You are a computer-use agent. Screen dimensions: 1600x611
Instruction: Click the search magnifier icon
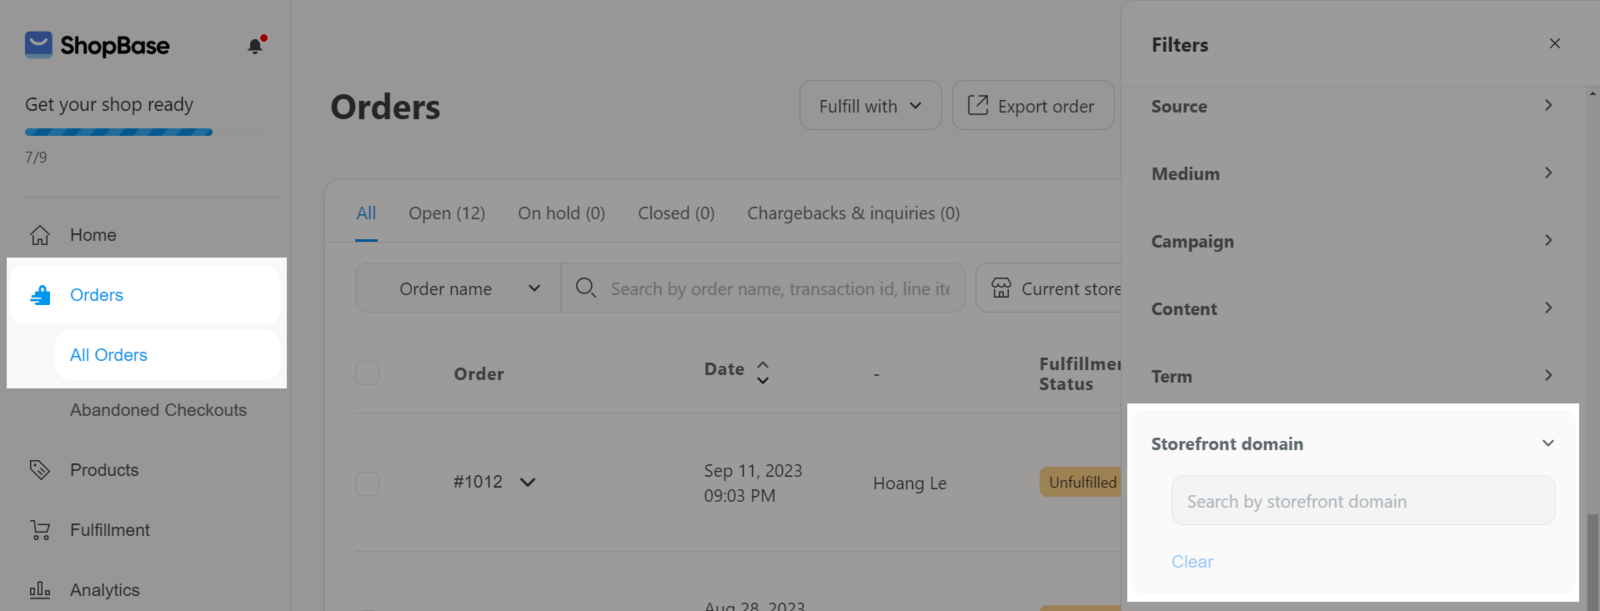click(x=586, y=288)
